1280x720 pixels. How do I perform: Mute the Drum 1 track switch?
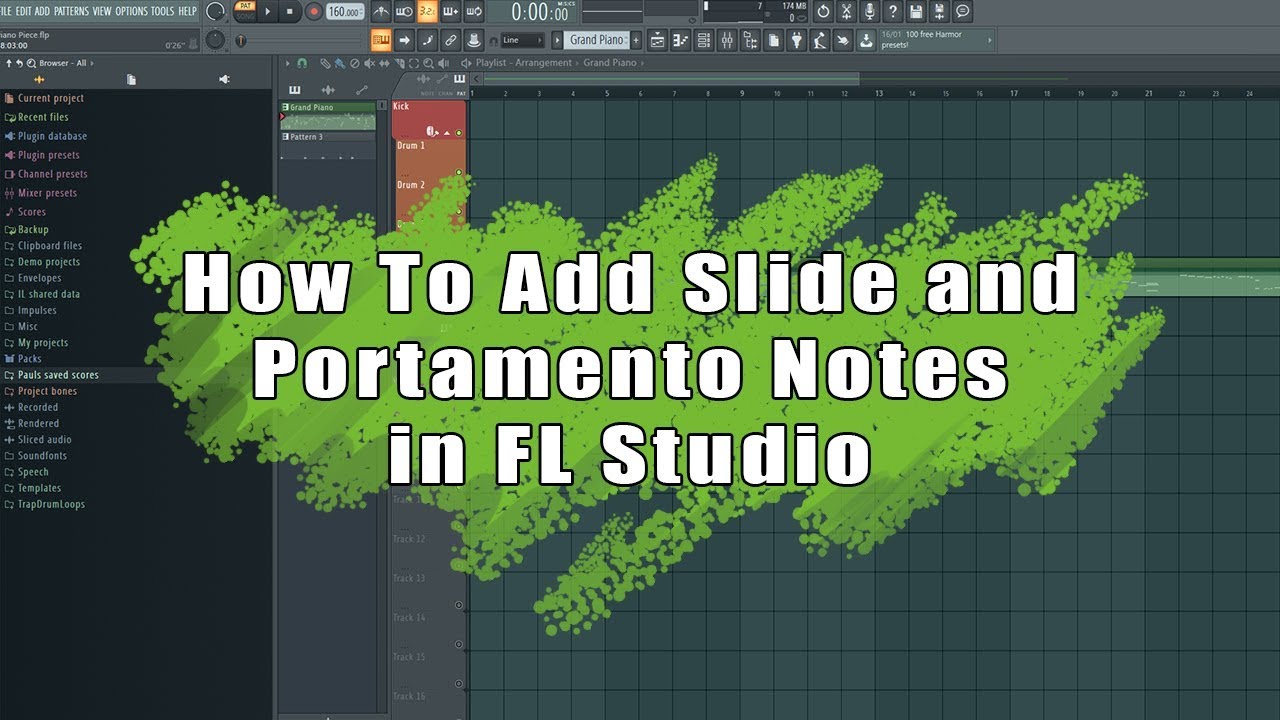point(459,172)
